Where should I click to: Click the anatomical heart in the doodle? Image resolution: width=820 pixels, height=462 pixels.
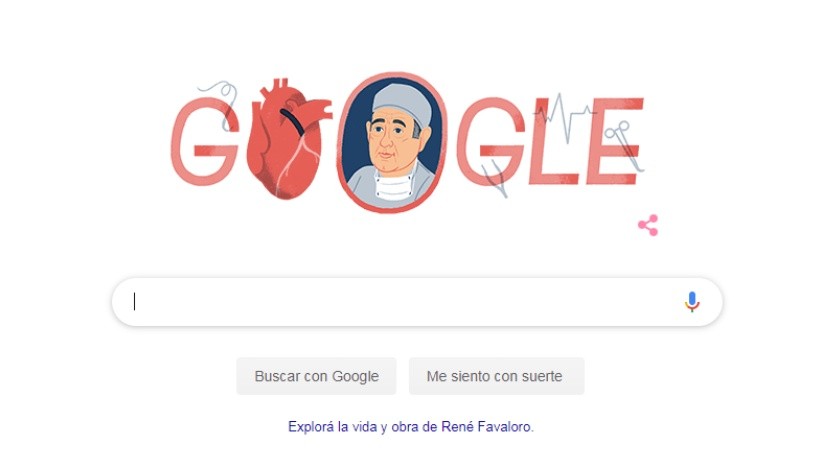[x=287, y=139]
